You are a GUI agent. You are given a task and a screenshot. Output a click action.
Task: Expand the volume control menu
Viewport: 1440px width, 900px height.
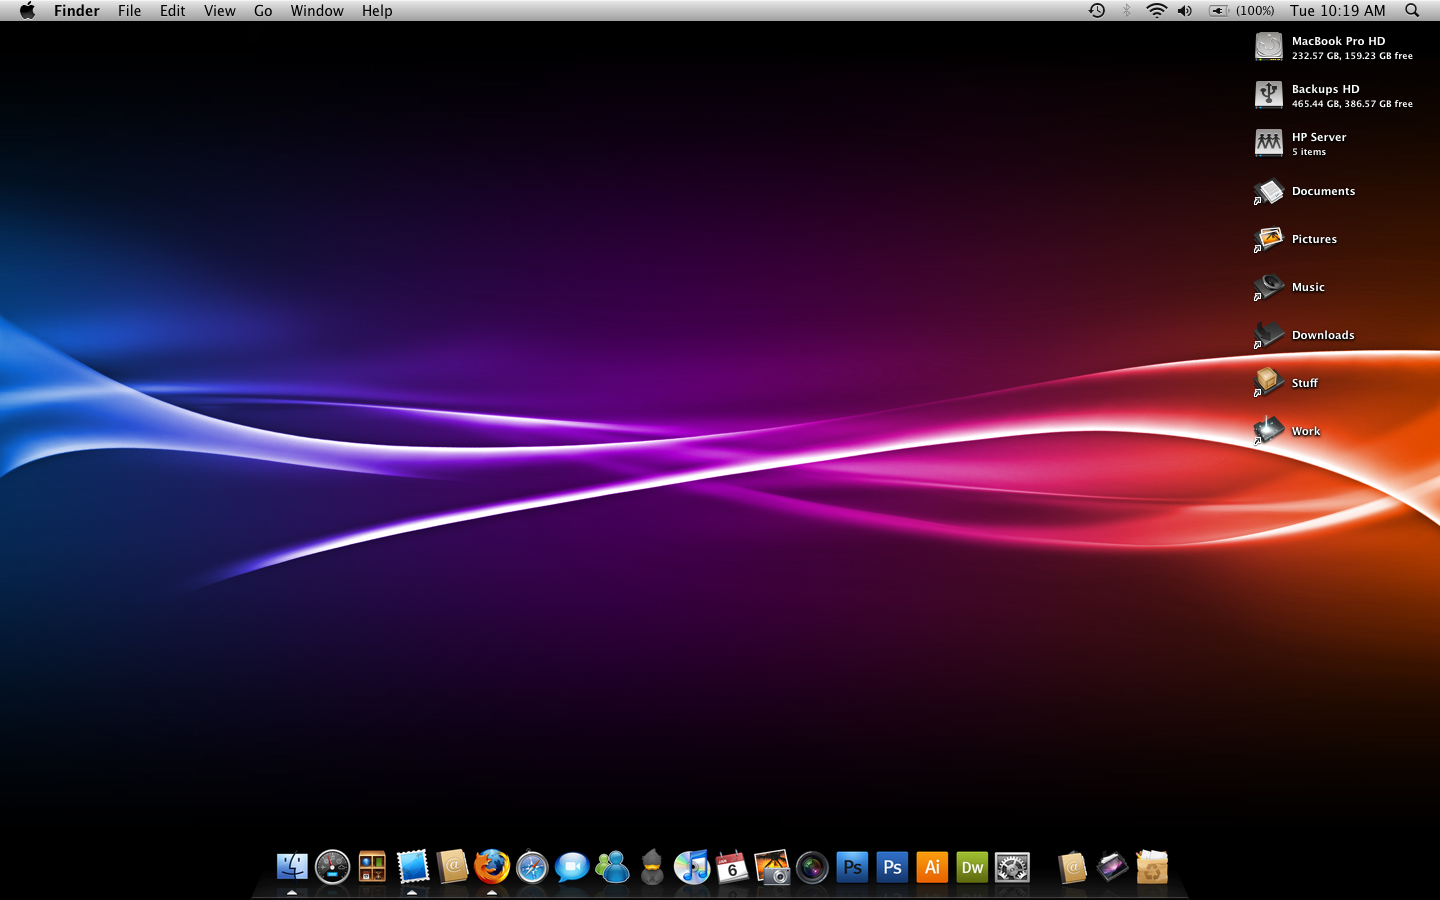click(x=1185, y=11)
